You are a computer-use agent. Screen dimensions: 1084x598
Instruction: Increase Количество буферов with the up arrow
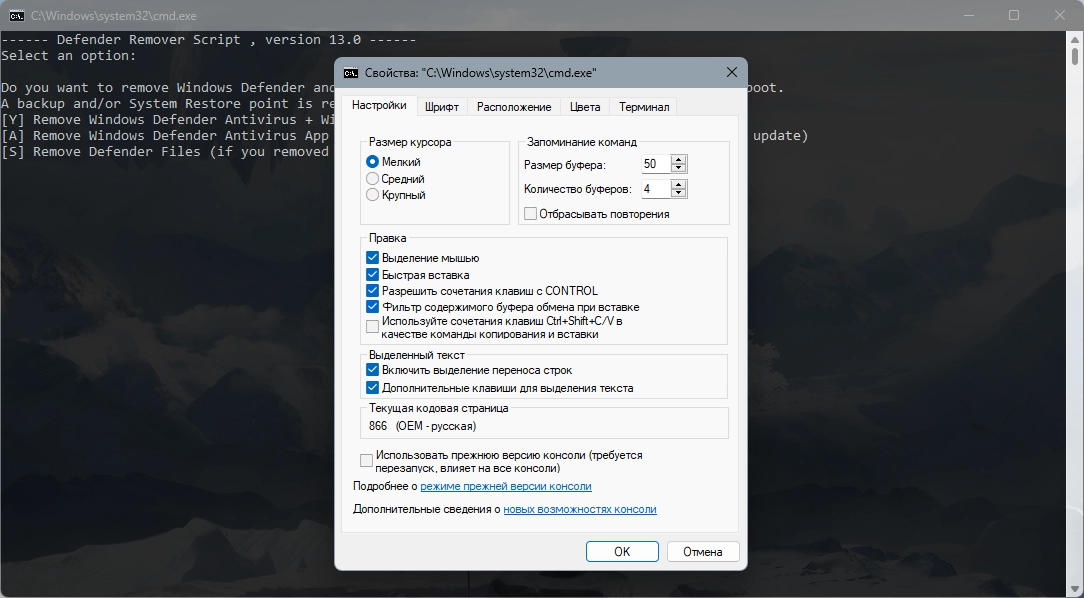click(x=679, y=185)
